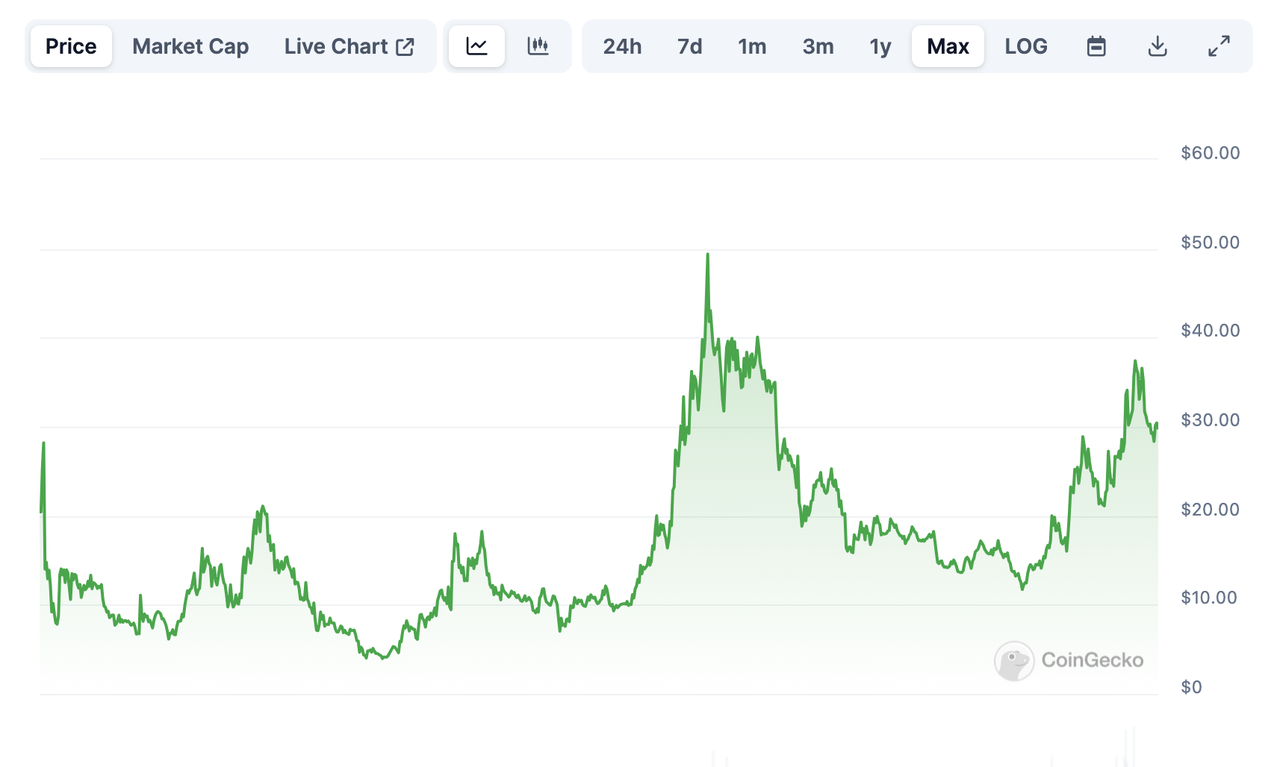The width and height of the screenshot is (1280, 767).
Task: Open the calendar date range picker
Action: point(1095,45)
